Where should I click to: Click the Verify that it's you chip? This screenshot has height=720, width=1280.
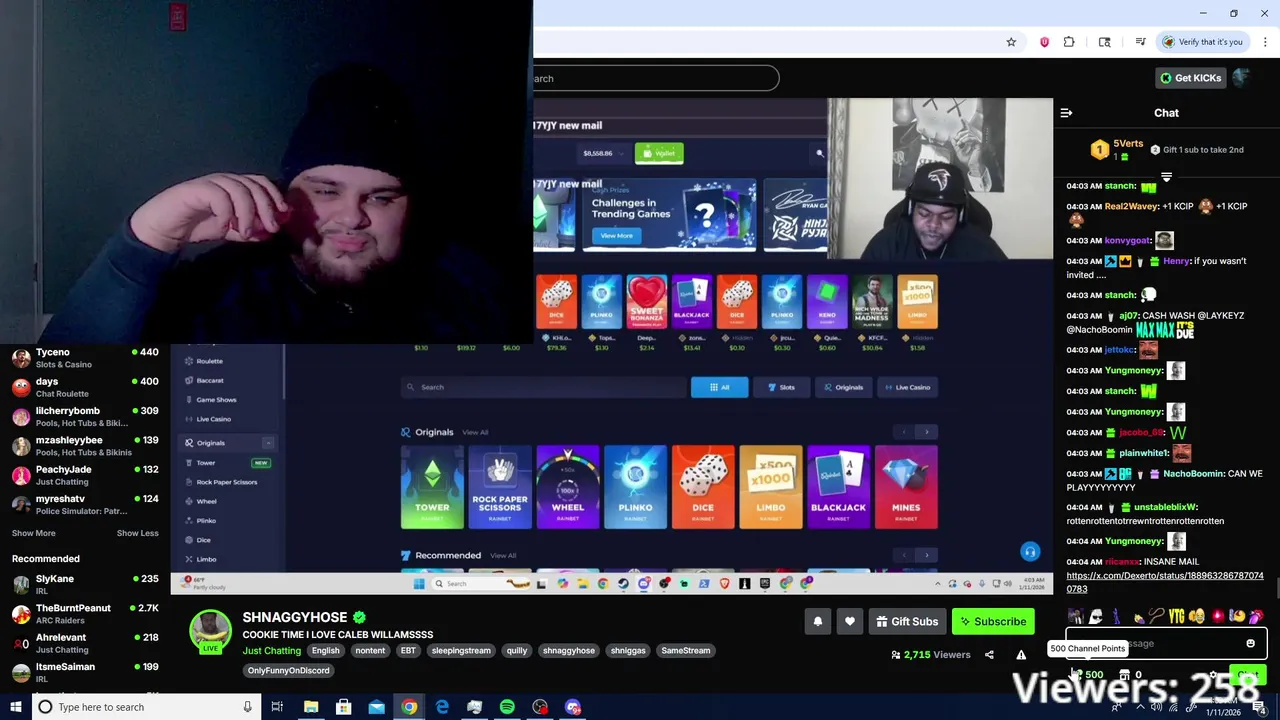click(x=1203, y=42)
